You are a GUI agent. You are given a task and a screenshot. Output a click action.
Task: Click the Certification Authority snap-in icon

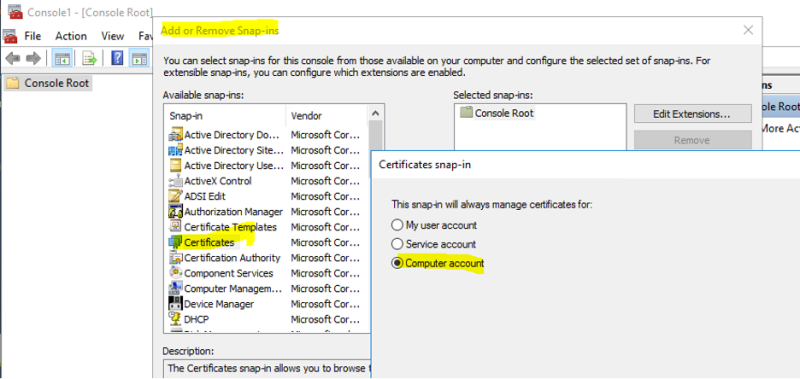coord(176,258)
